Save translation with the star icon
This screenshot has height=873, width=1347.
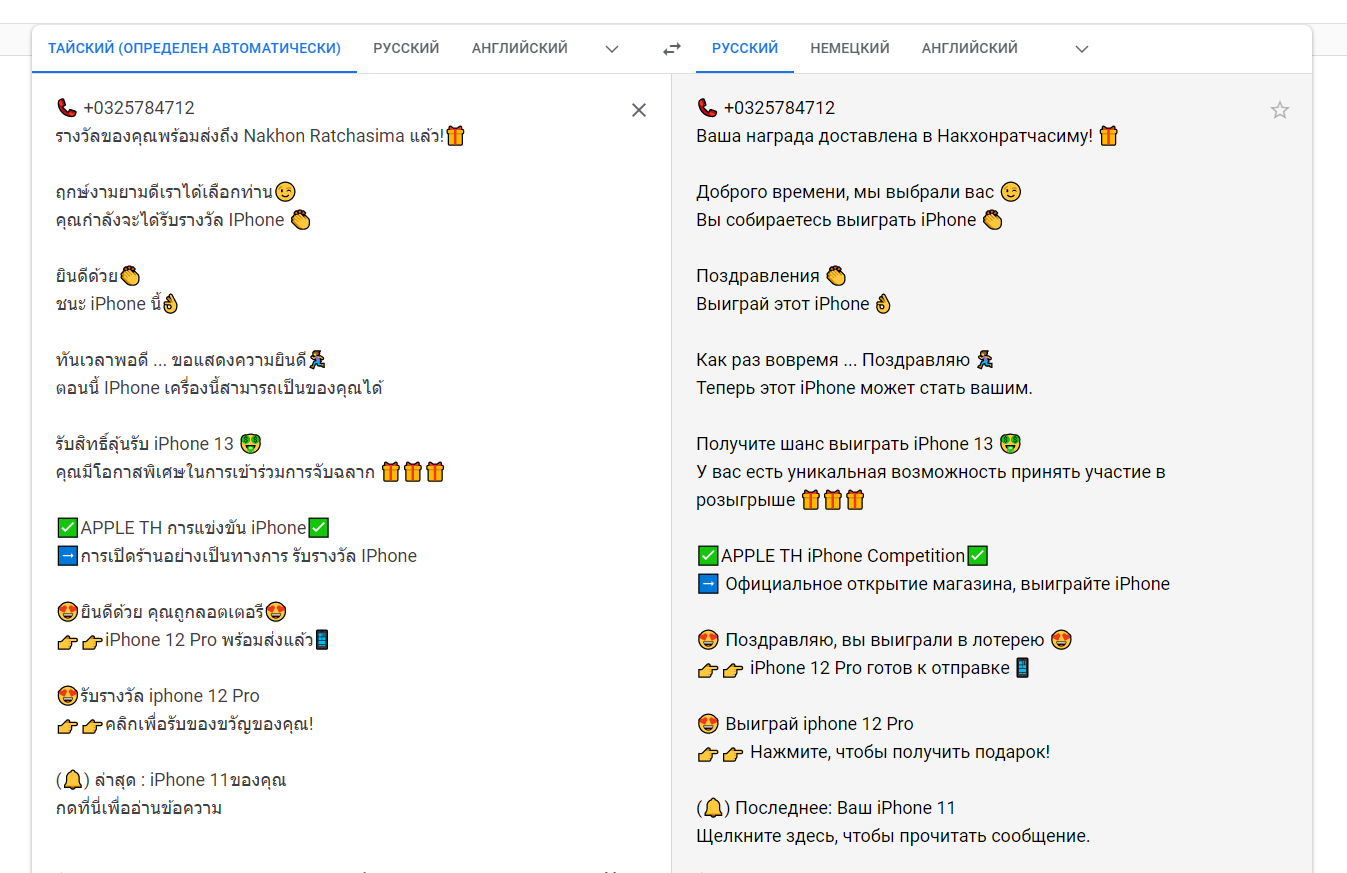pos(1280,110)
